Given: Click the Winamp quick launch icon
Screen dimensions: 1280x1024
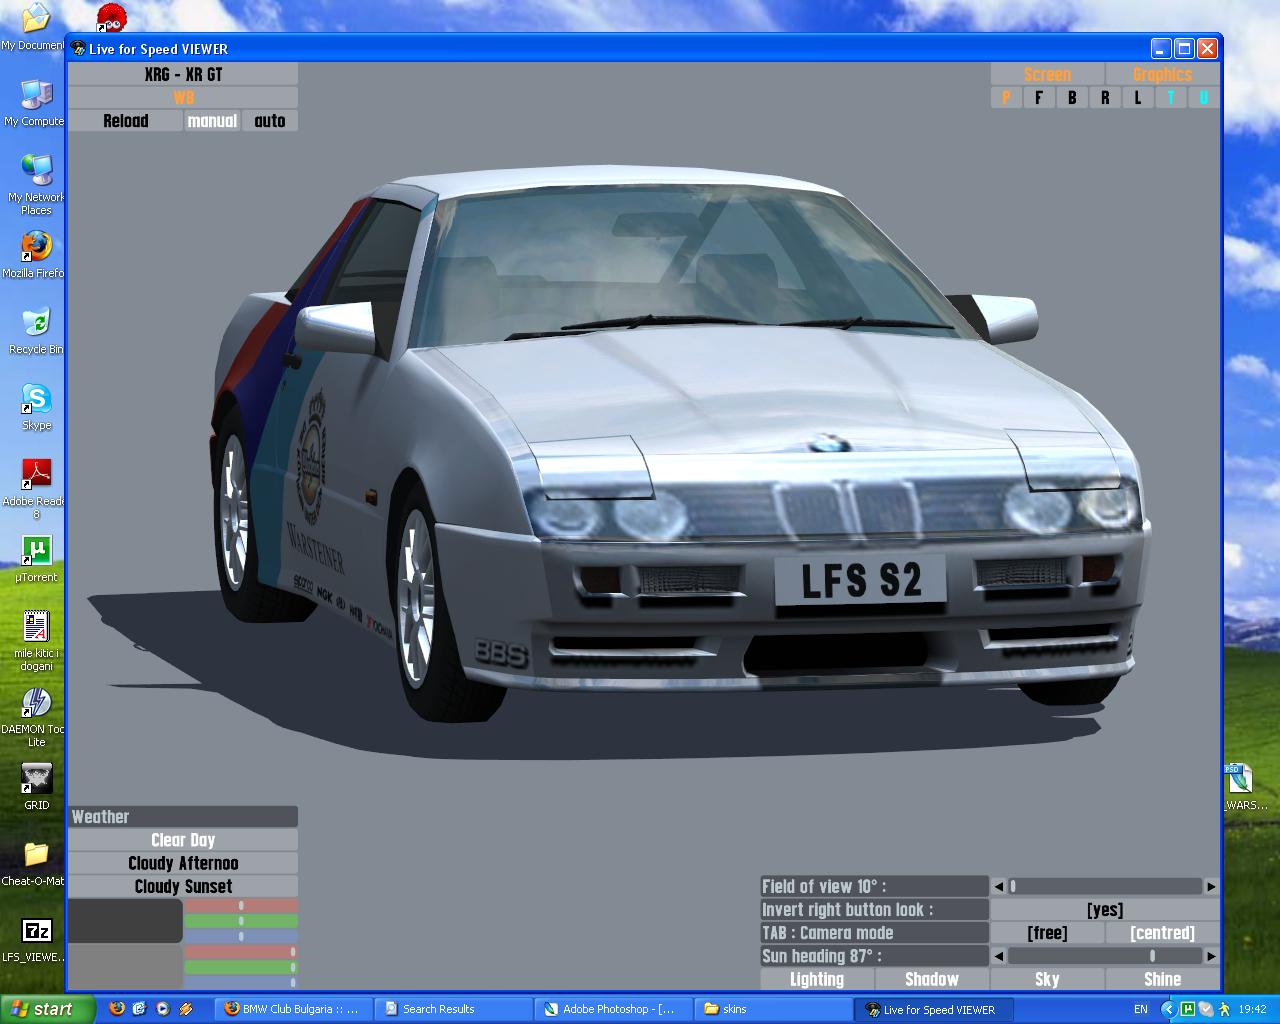Looking at the screenshot, I should coord(185,1009).
